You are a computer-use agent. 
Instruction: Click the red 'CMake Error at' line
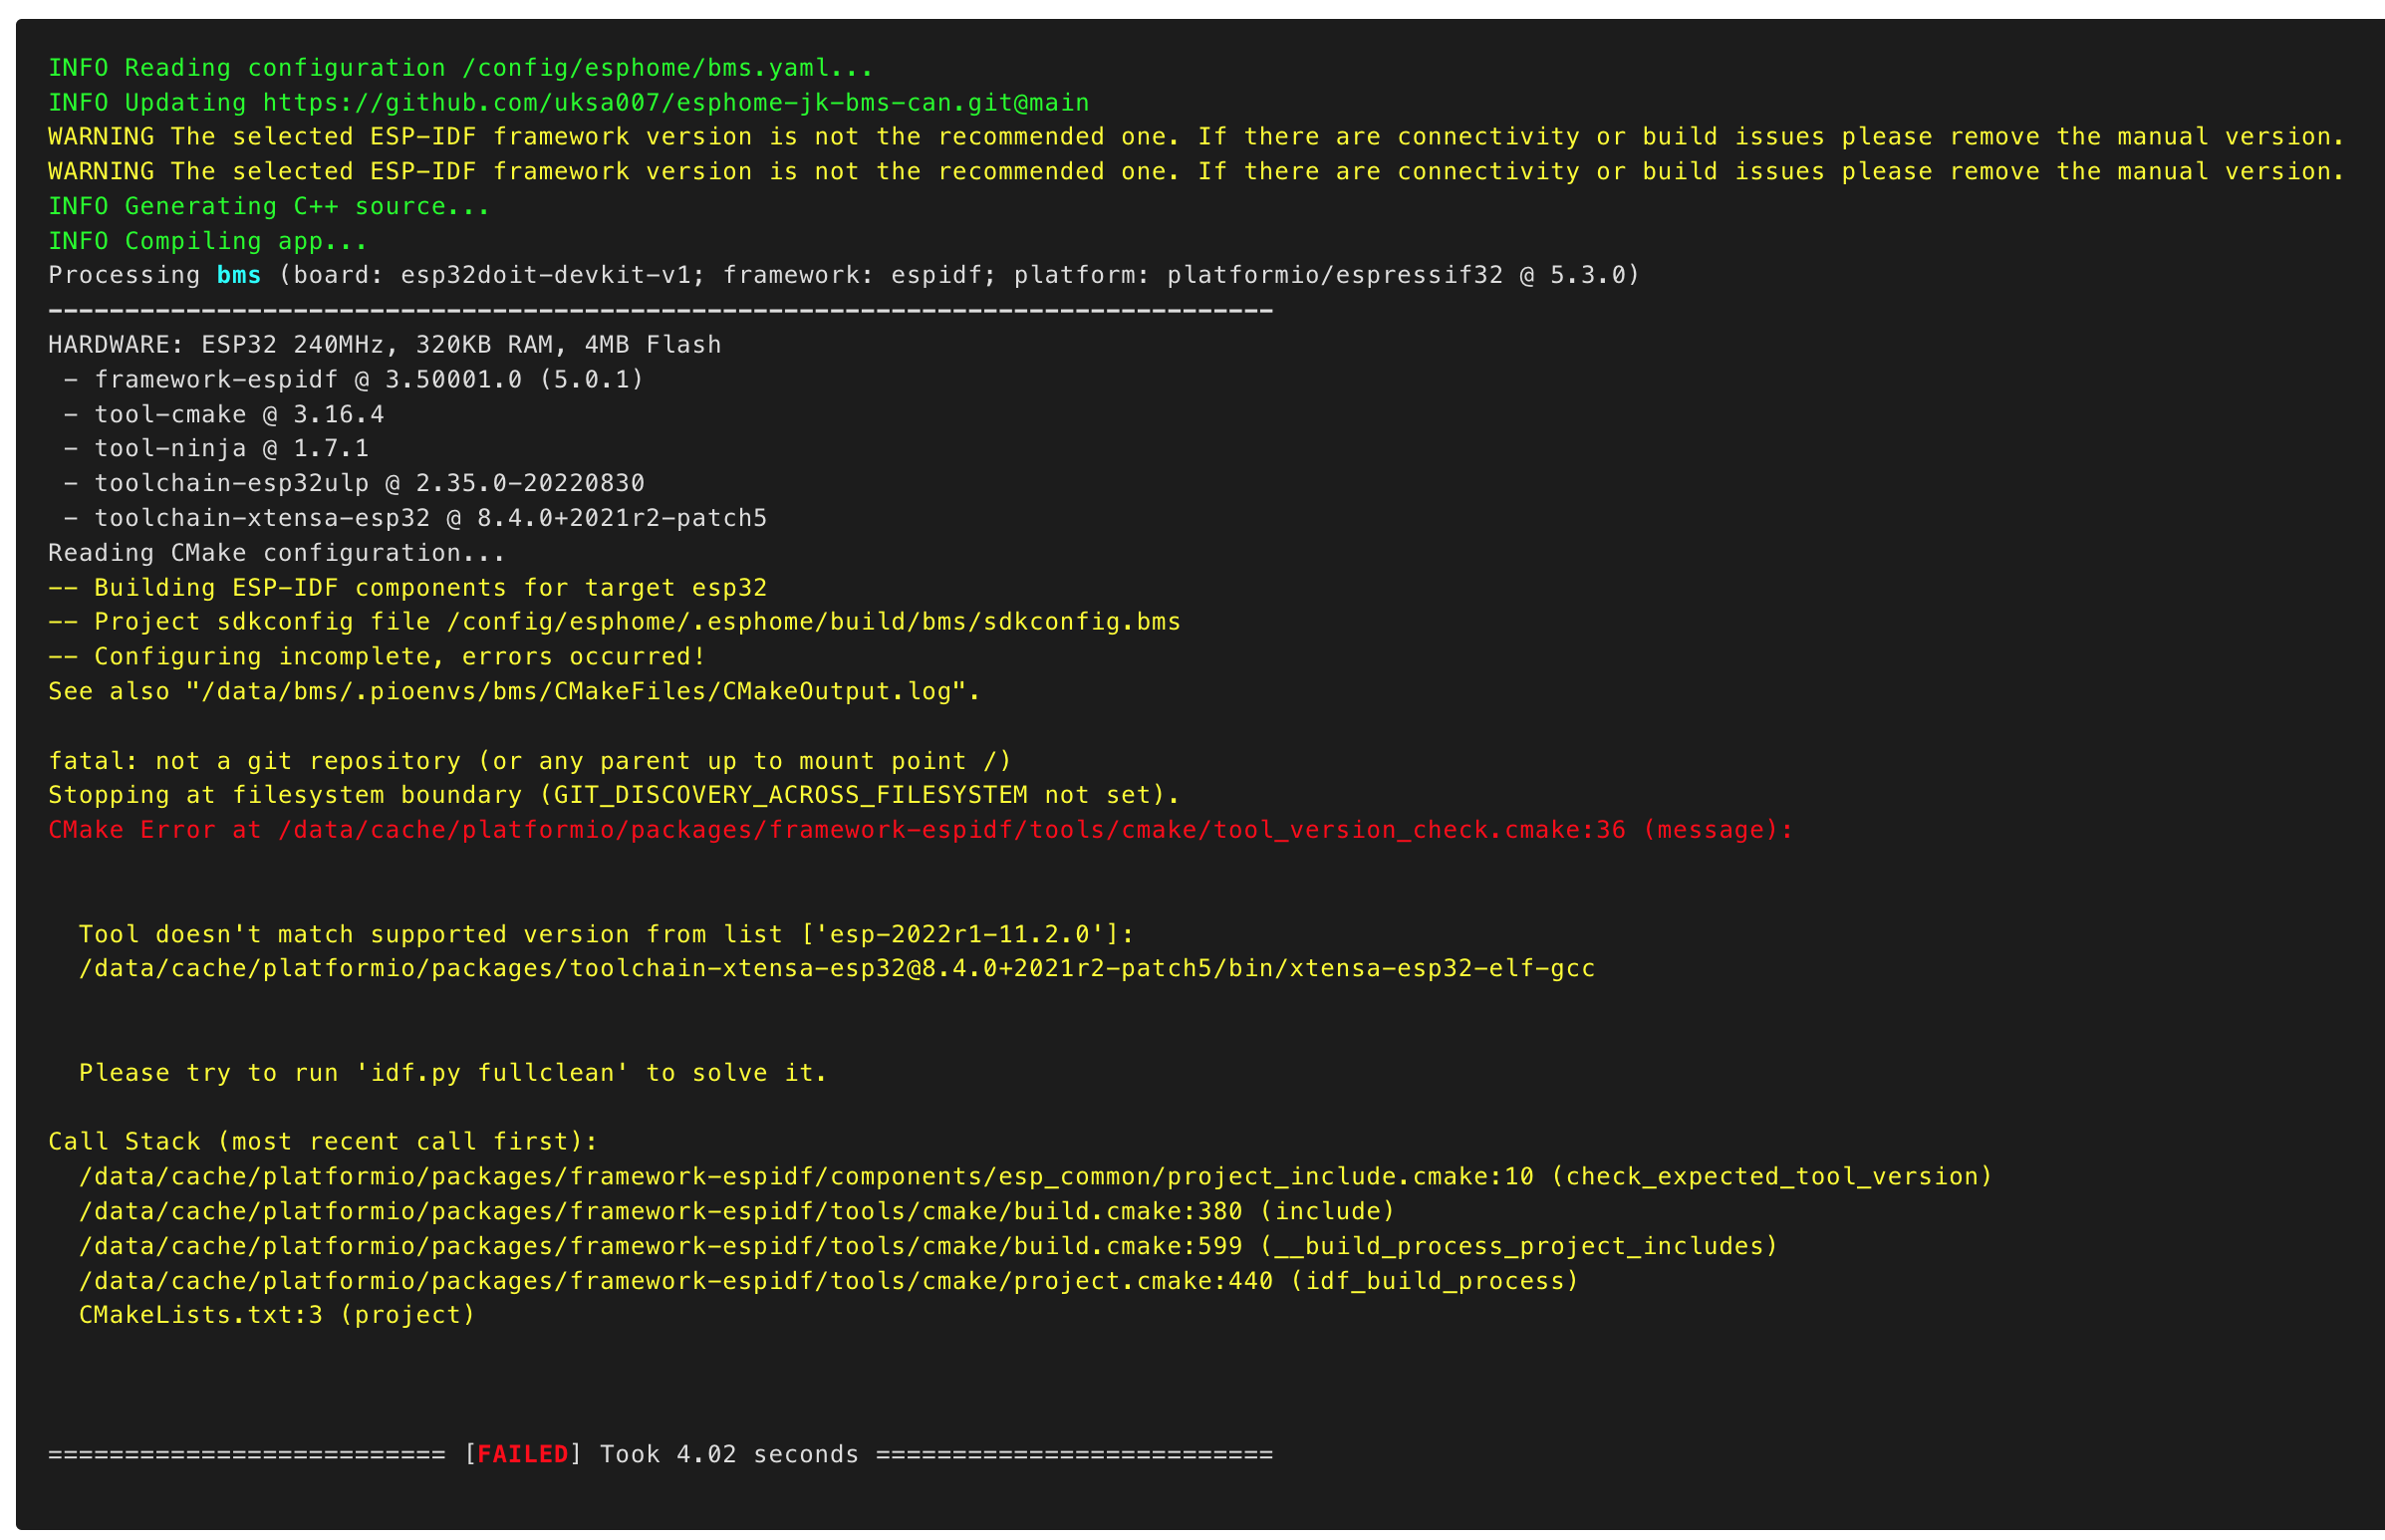coord(921,830)
